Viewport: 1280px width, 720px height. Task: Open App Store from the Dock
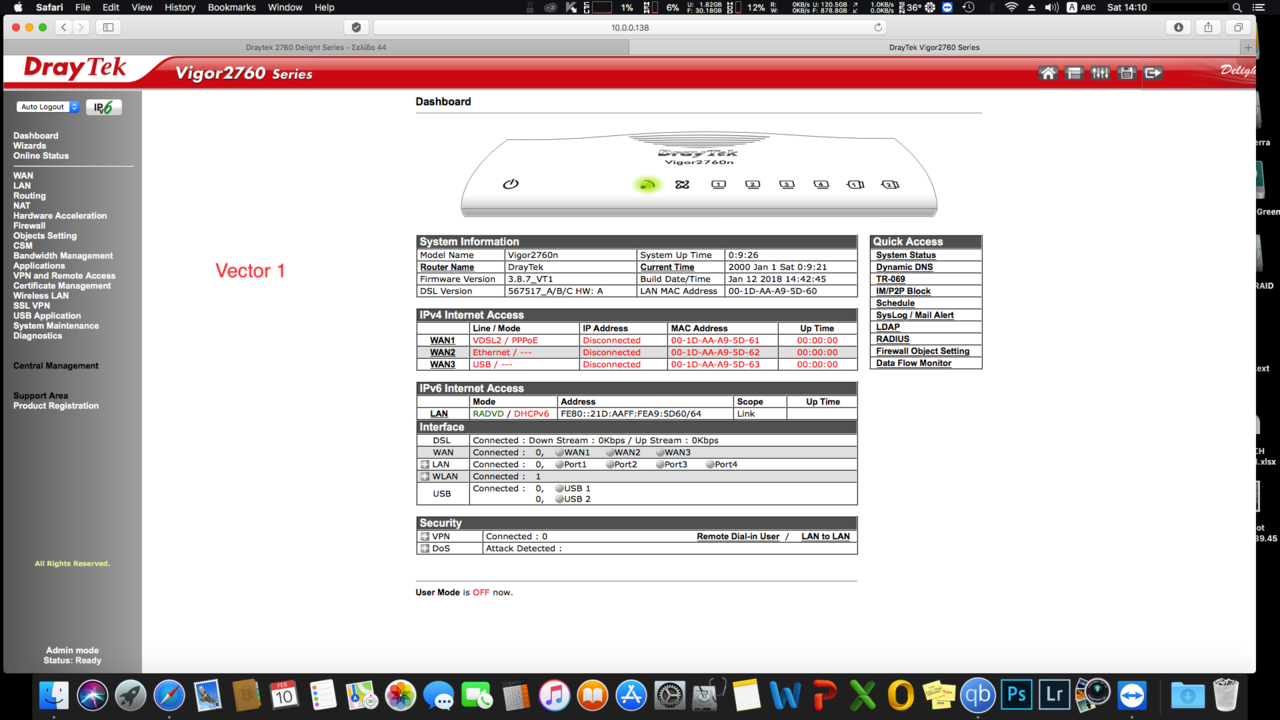click(631, 694)
